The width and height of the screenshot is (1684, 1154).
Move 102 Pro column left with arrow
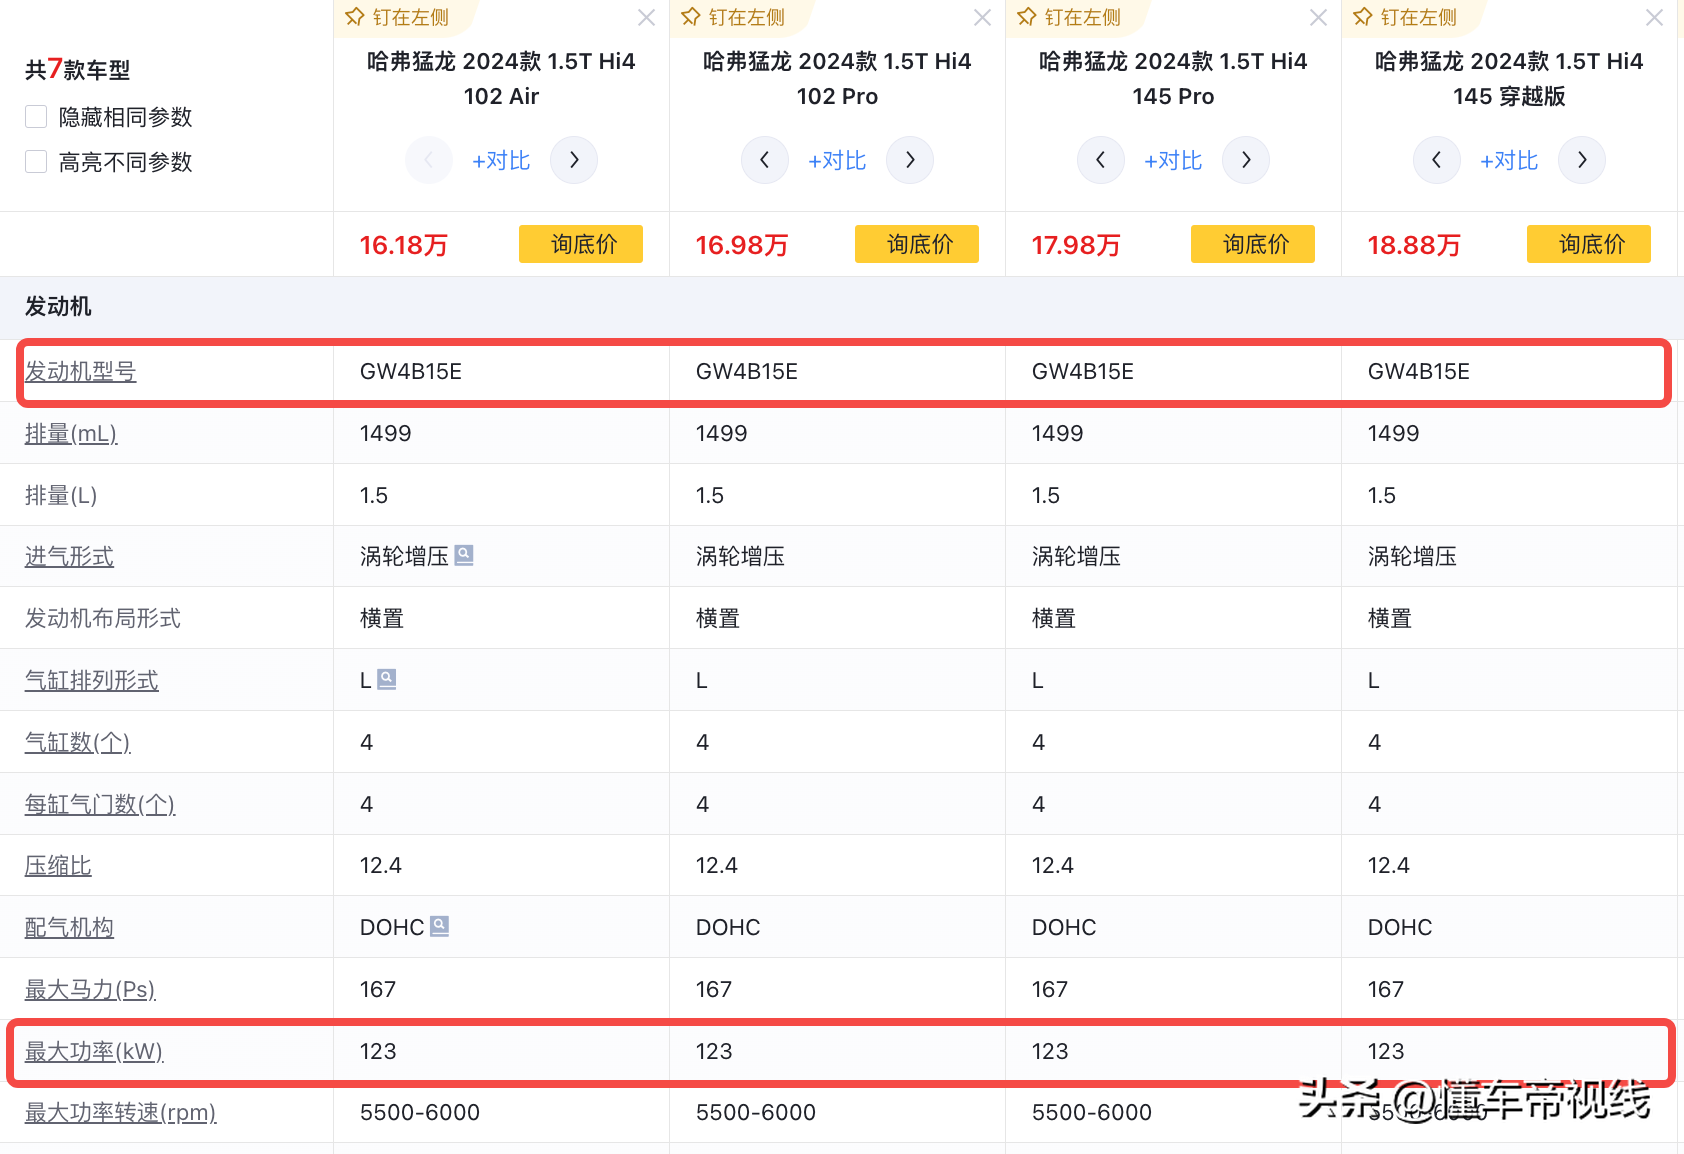(765, 160)
